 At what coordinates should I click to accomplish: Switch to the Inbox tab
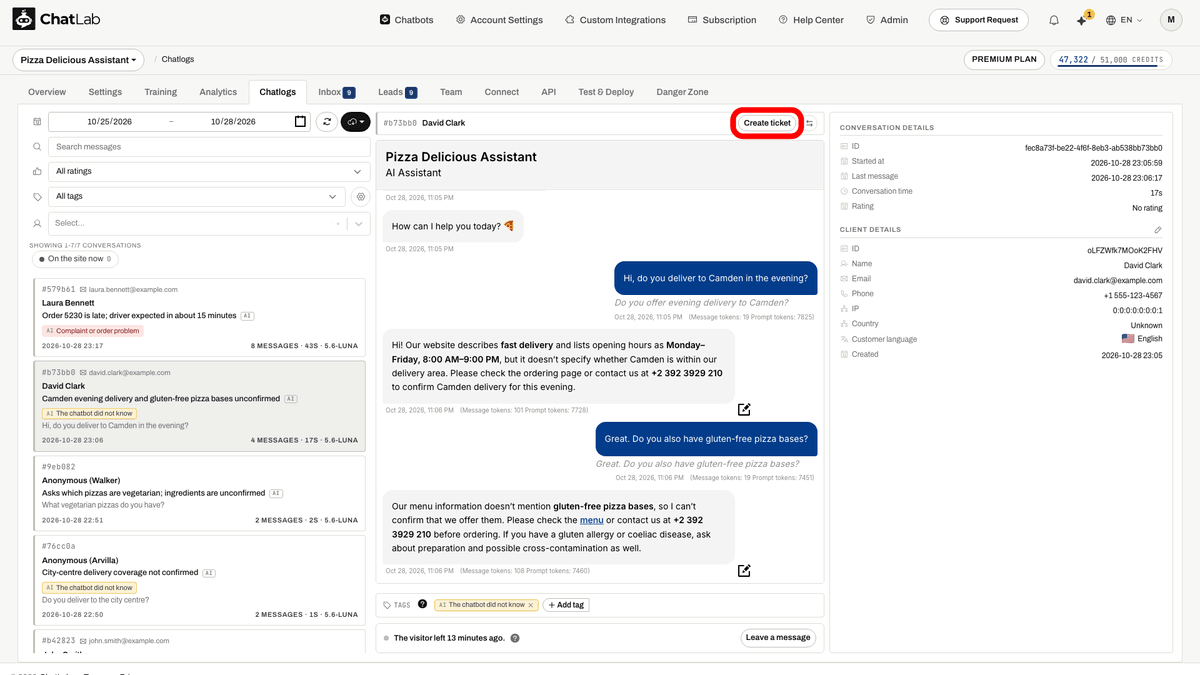tap(336, 92)
